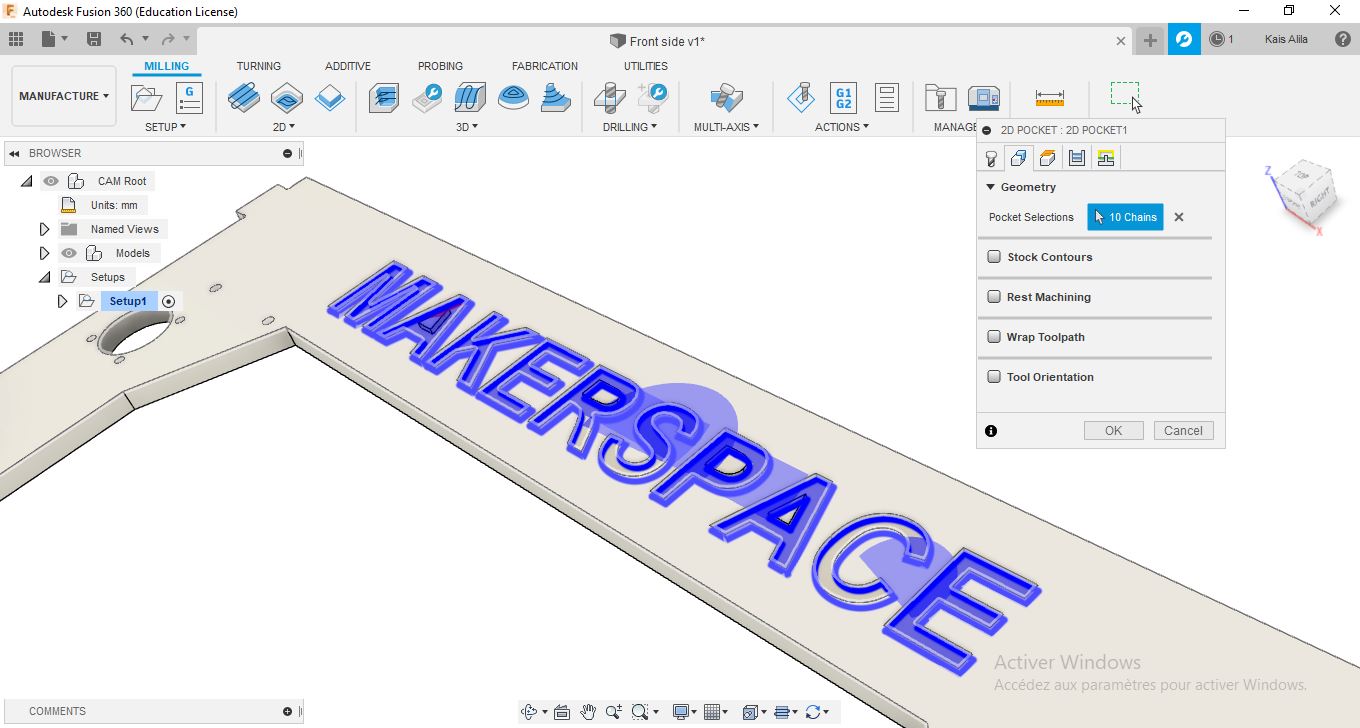
Task: Open the DRILLING dropdown menu
Action: [630, 127]
